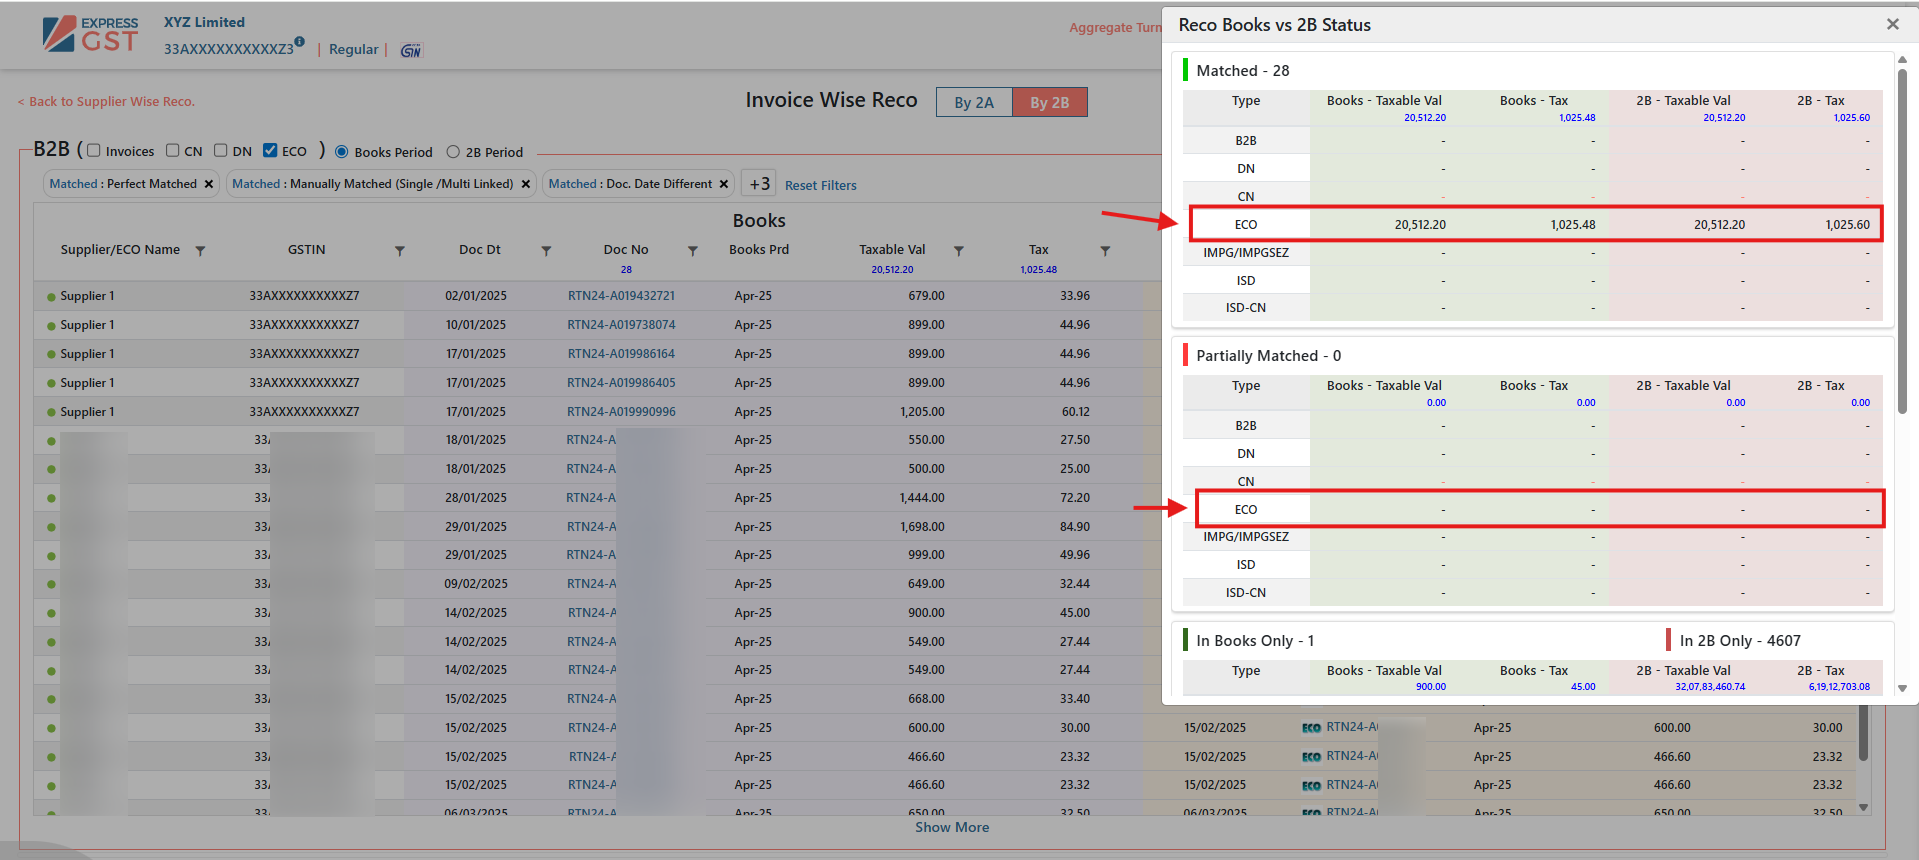The image size is (1919, 860).
Task: Filter the Doc No column
Action: tap(692, 251)
